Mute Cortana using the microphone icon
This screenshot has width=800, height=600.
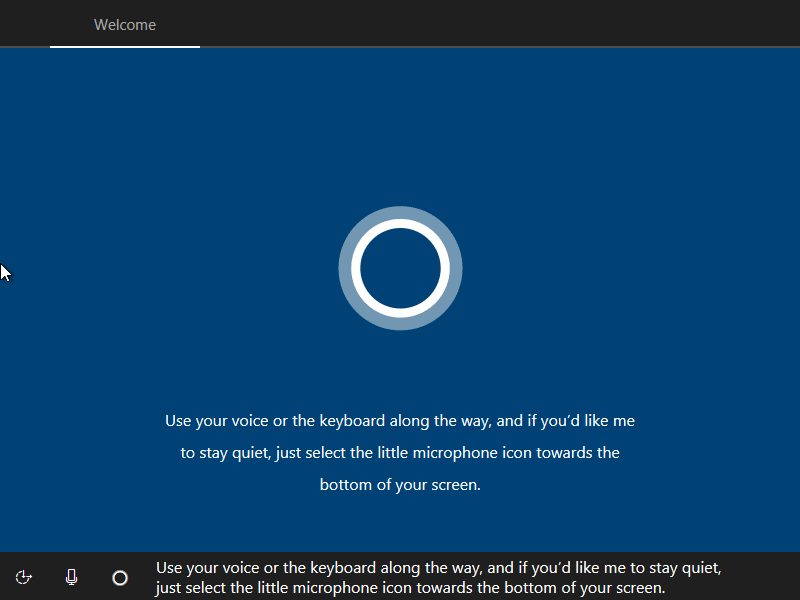click(x=71, y=577)
